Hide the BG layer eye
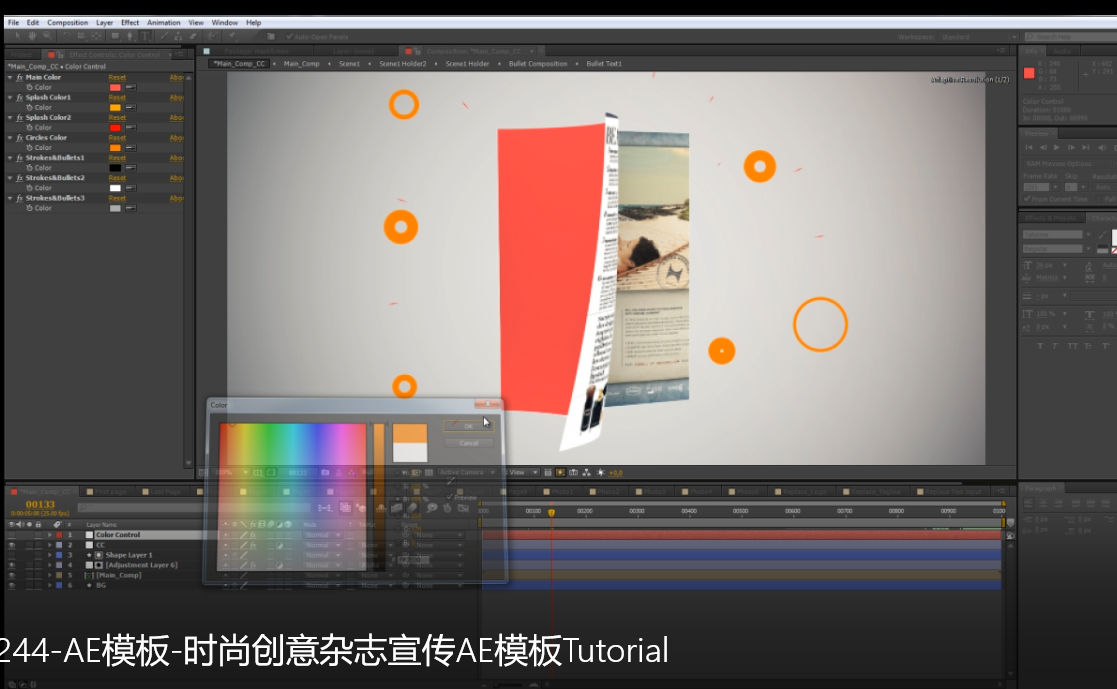Screen dimensions: 1117x689 (11, 585)
